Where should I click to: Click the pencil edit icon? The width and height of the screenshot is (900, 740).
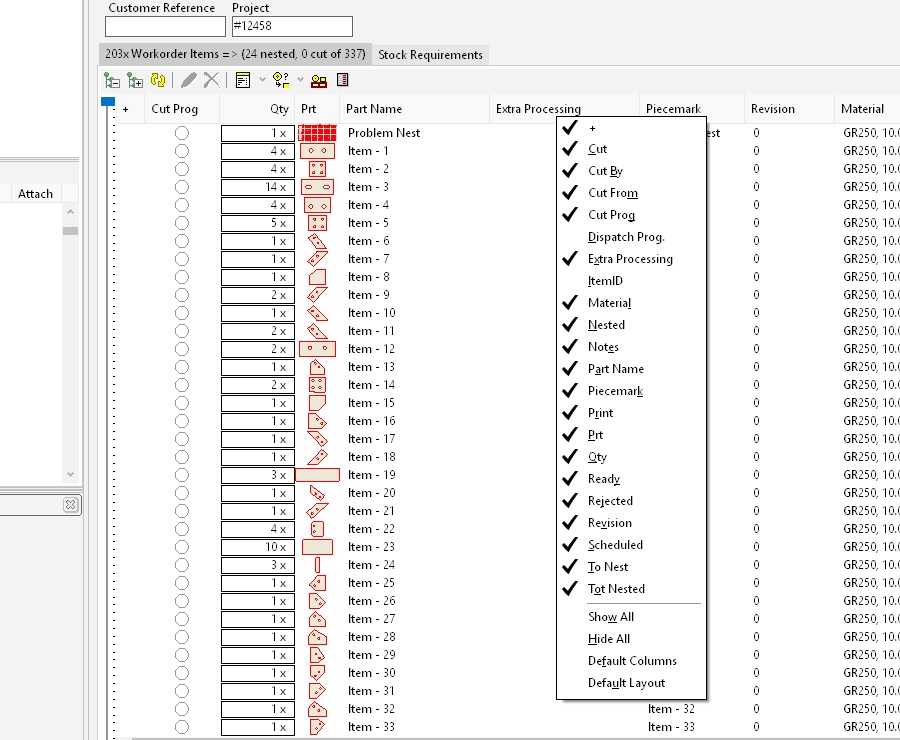188,80
